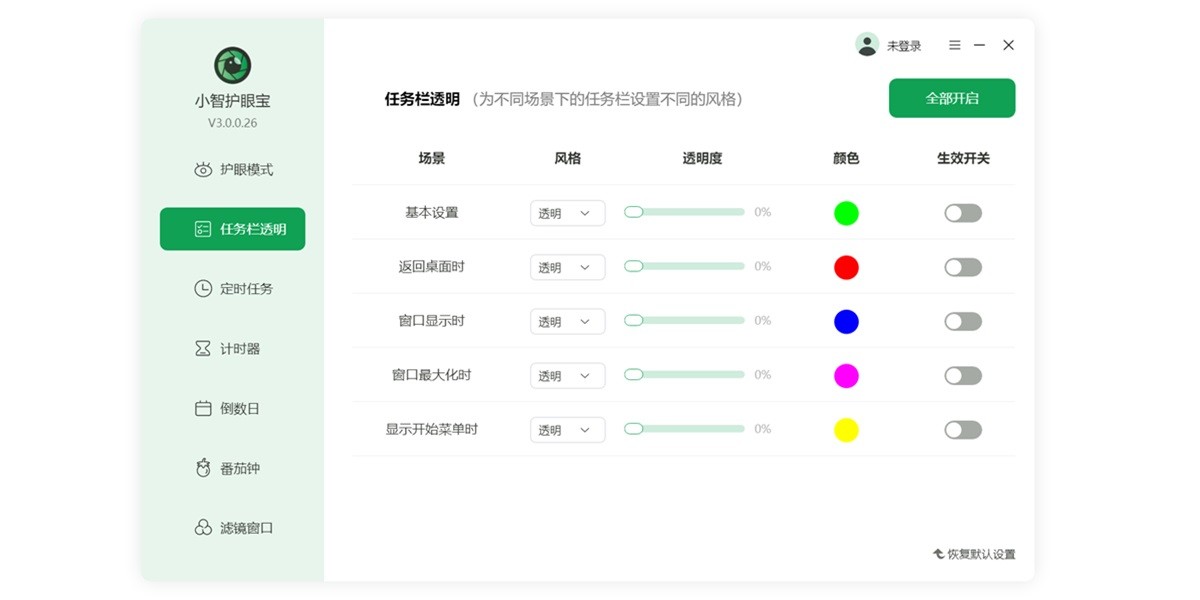Click the 未登录 account label

[903, 44]
